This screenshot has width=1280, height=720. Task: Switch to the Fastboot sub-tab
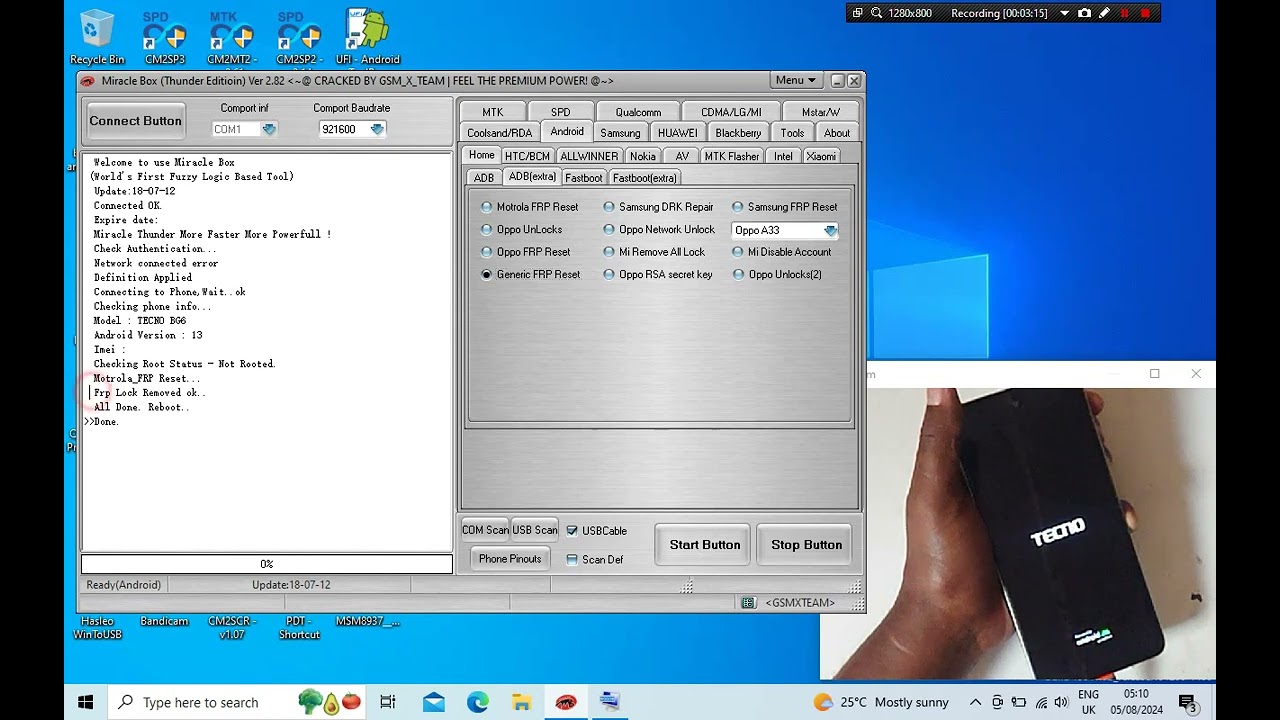(x=583, y=178)
